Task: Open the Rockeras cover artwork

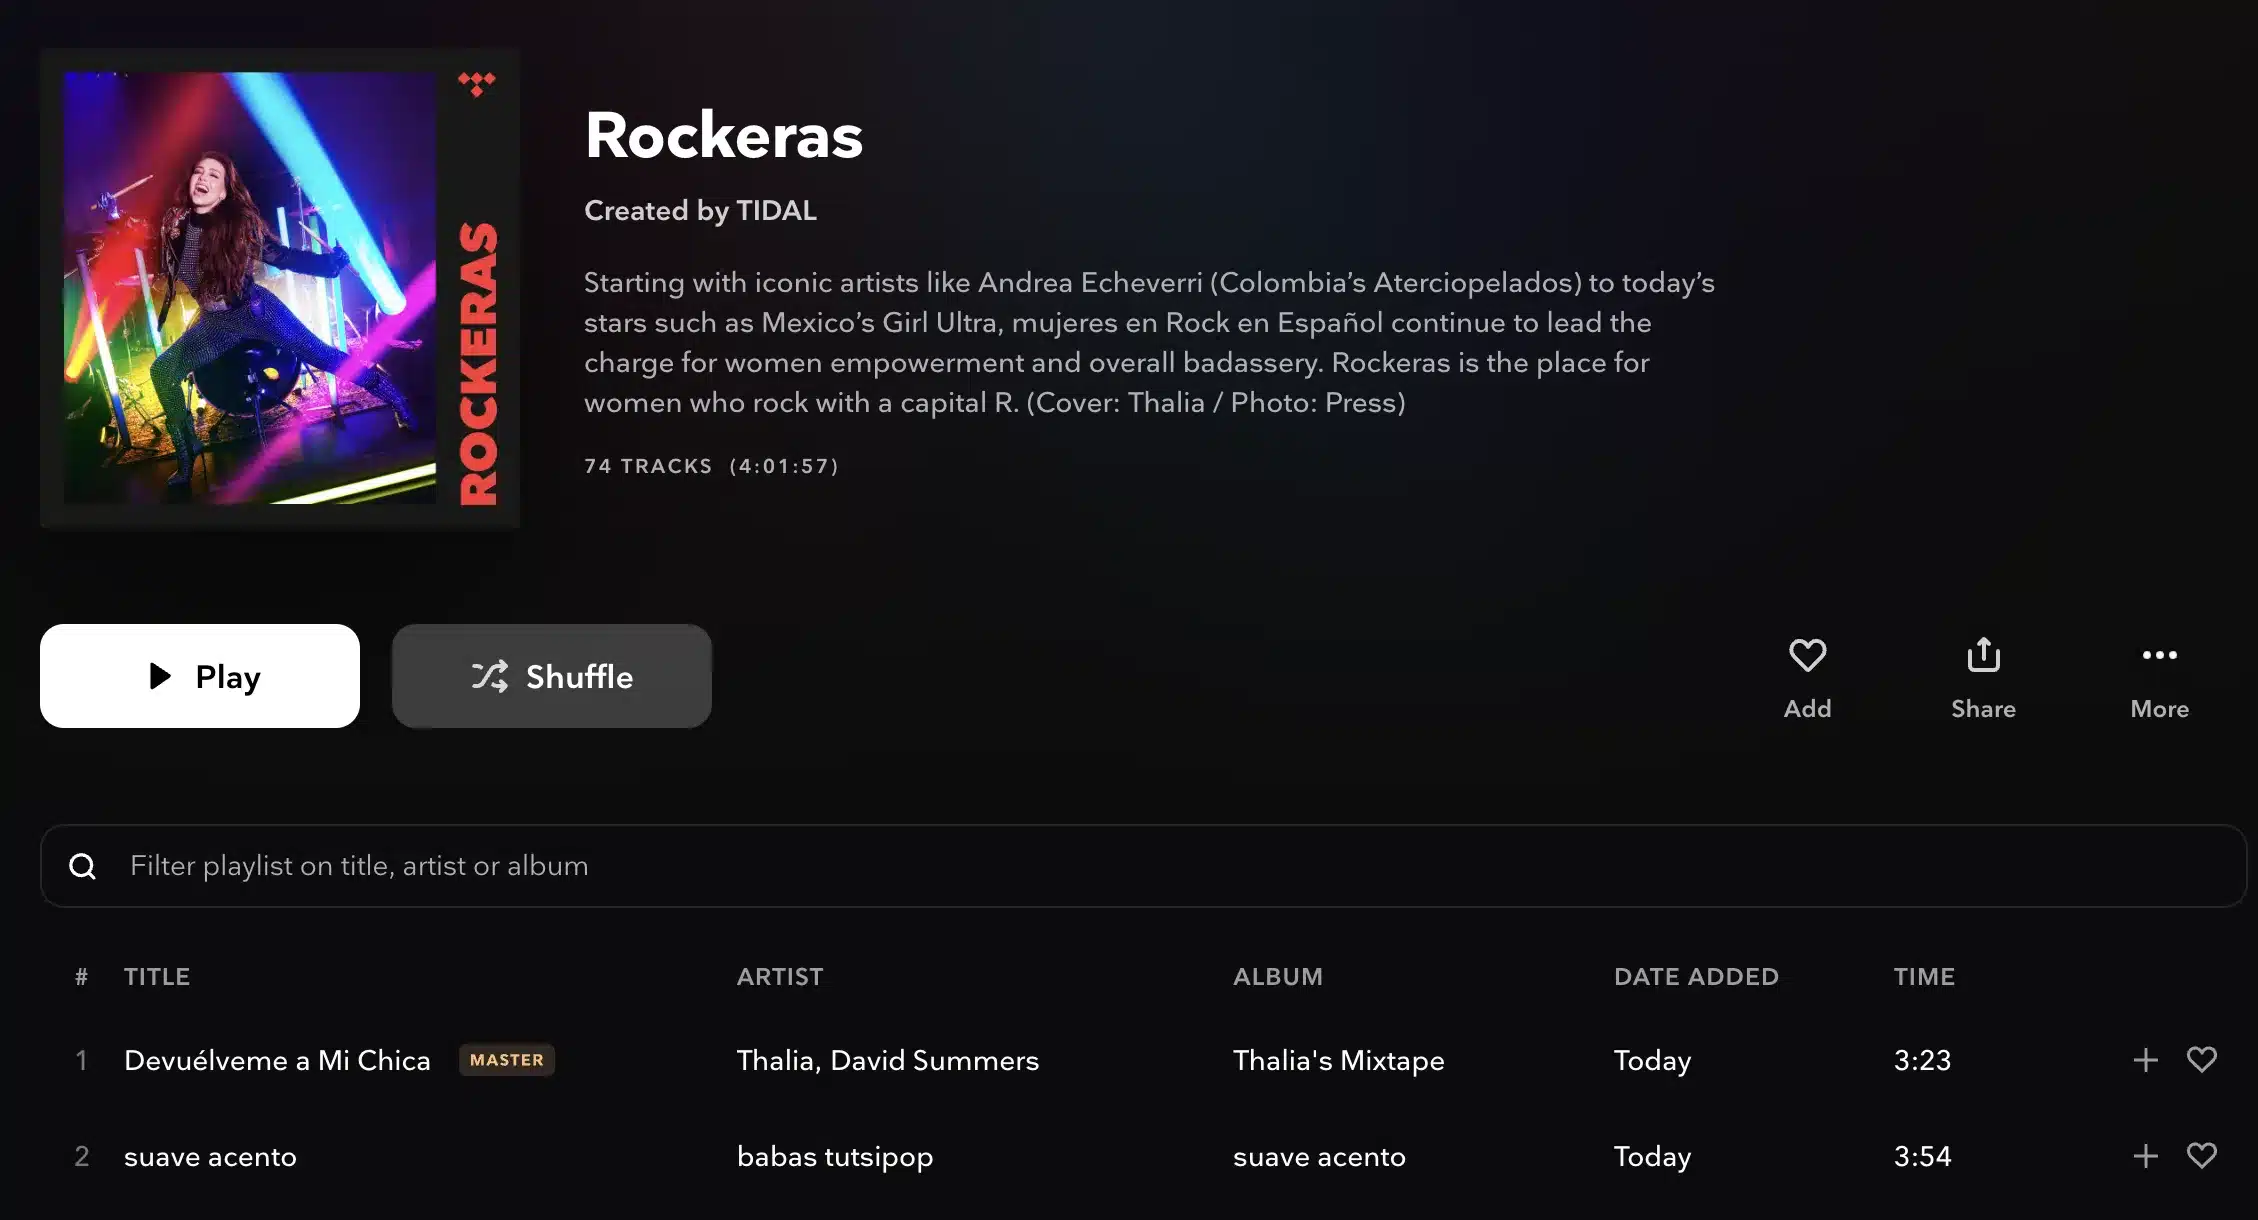Action: tap(279, 288)
